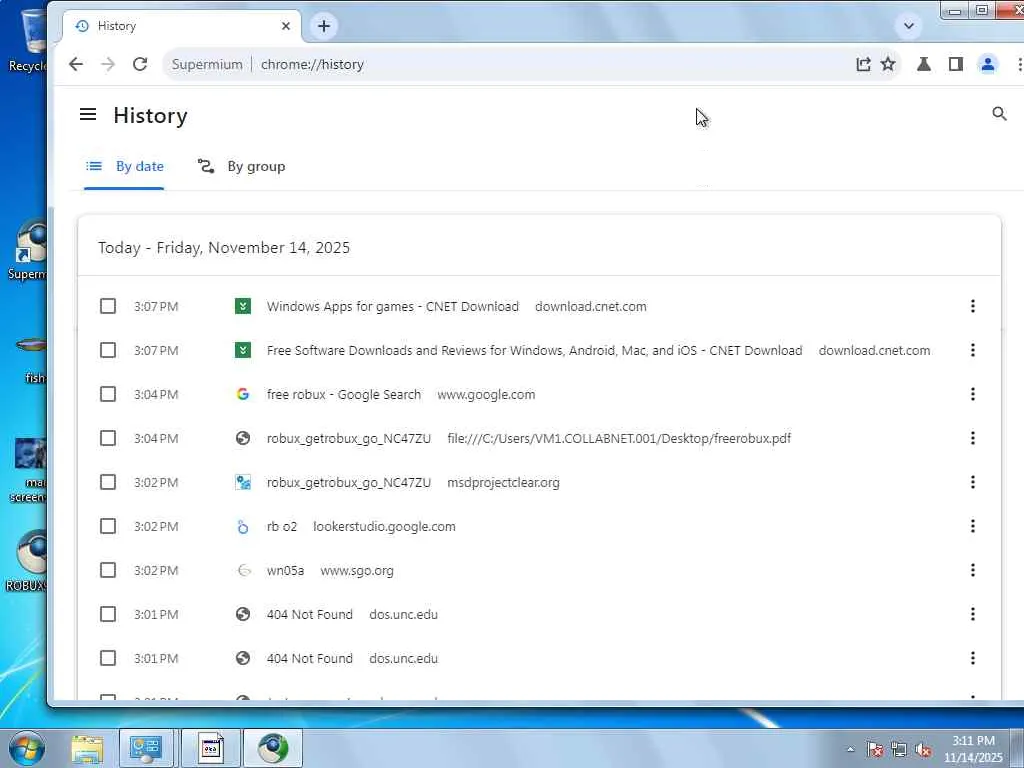Screen dimensions: 1024x768
Task: Click the Google favicon for free robux
Action: click(x=243, y=394)
